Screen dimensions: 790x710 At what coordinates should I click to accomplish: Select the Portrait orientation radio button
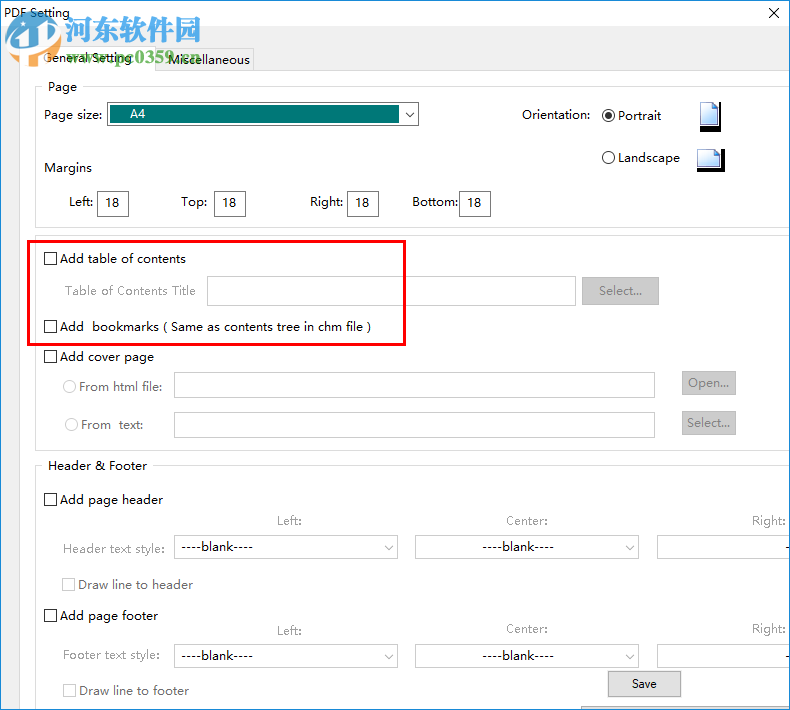pos(608,116)
